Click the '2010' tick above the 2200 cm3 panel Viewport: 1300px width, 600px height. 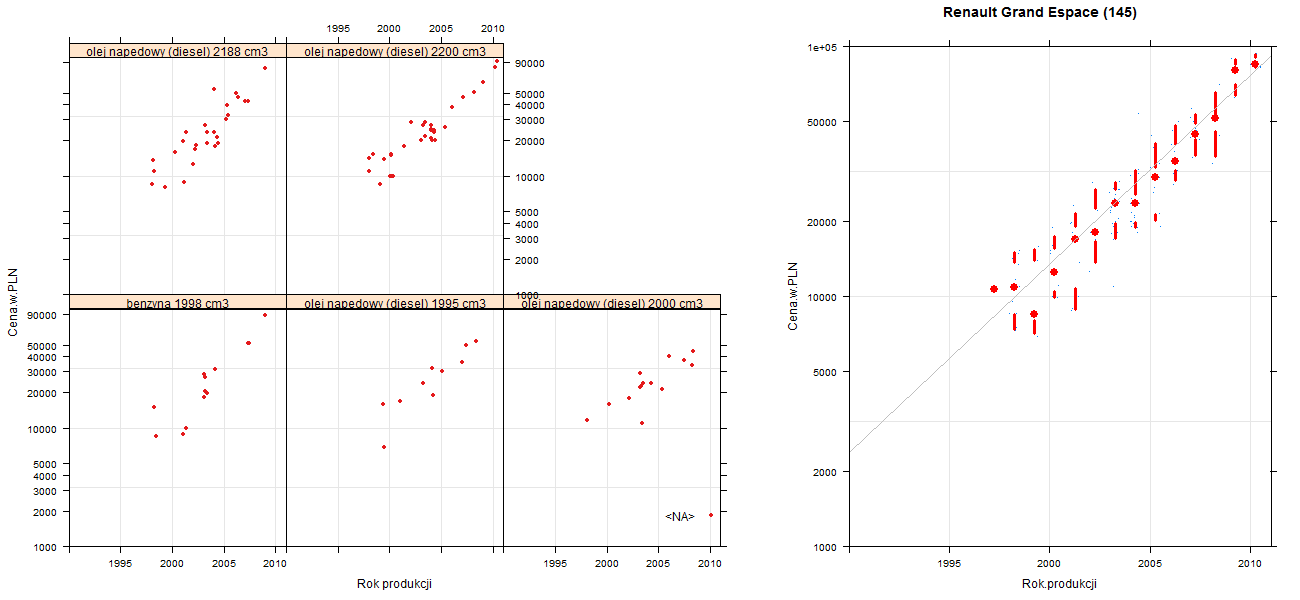(x=492, y=28)
